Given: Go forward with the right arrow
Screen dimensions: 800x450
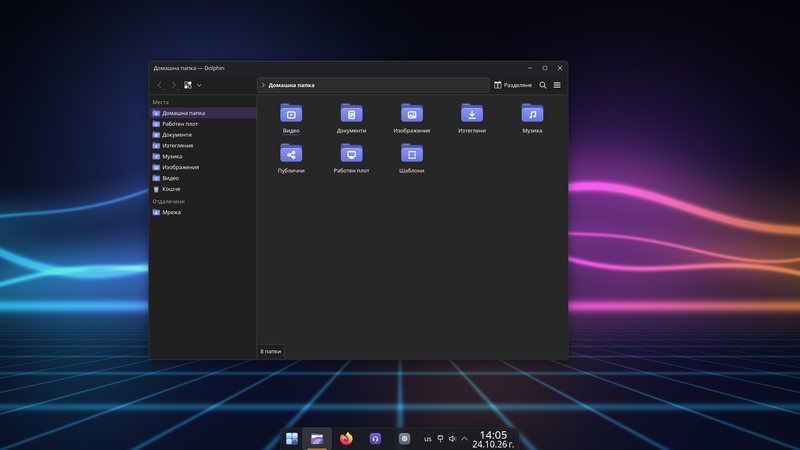Looking at the screenshot, I should pos(173,85).
